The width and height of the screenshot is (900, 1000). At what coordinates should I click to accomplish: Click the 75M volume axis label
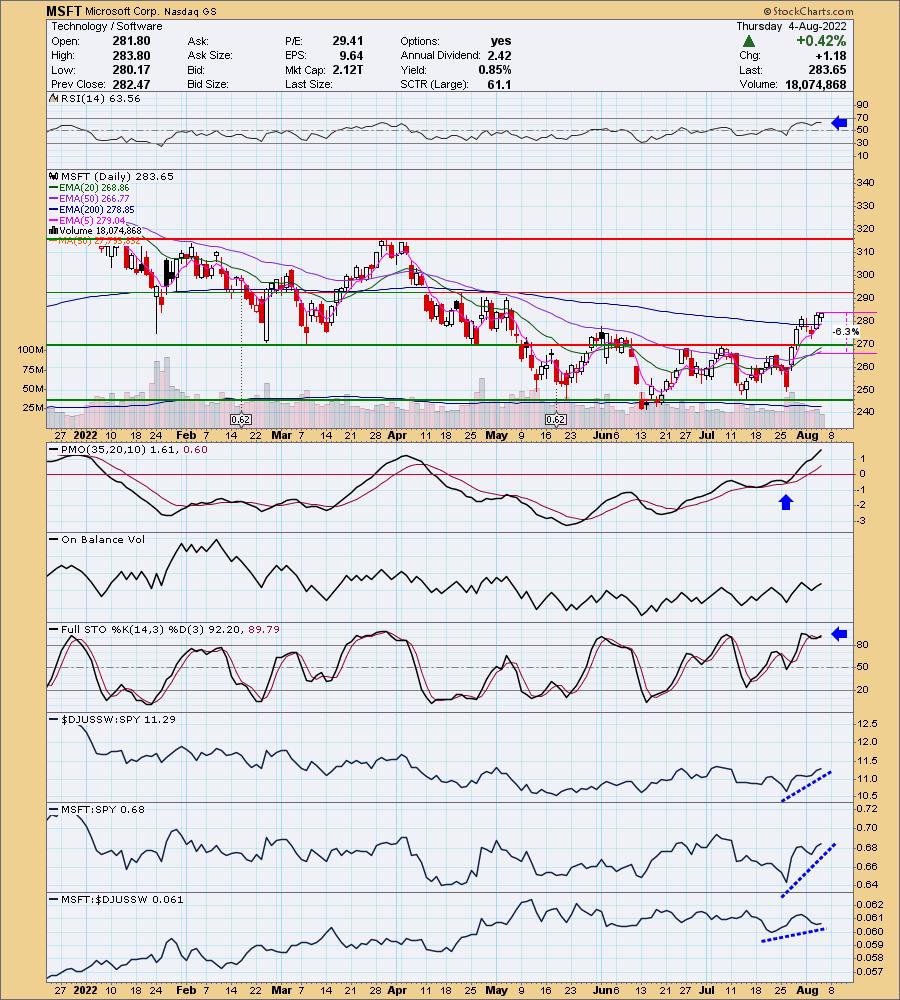[x=34, y=370]
